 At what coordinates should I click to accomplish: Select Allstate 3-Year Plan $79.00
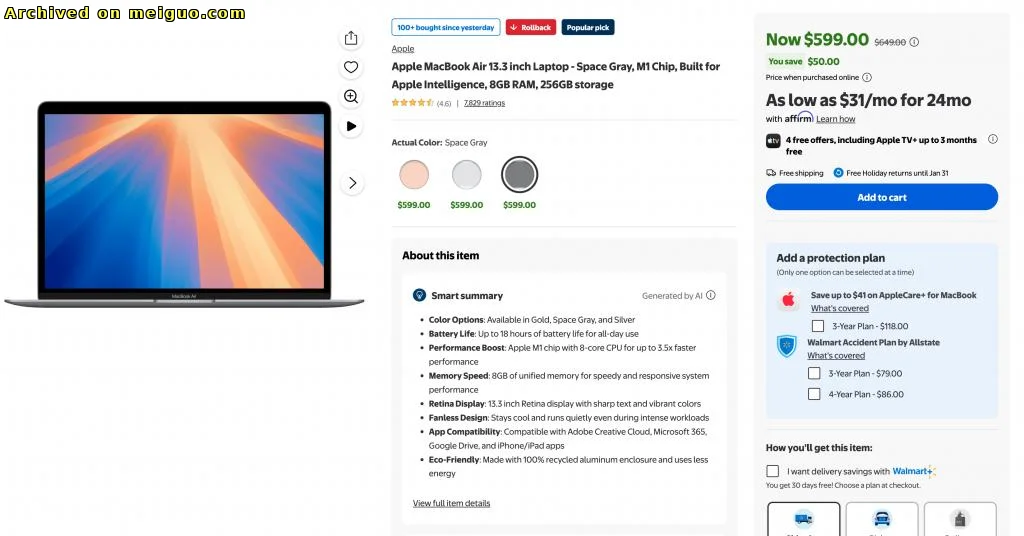pyautogui.click(x=814, y=373)
